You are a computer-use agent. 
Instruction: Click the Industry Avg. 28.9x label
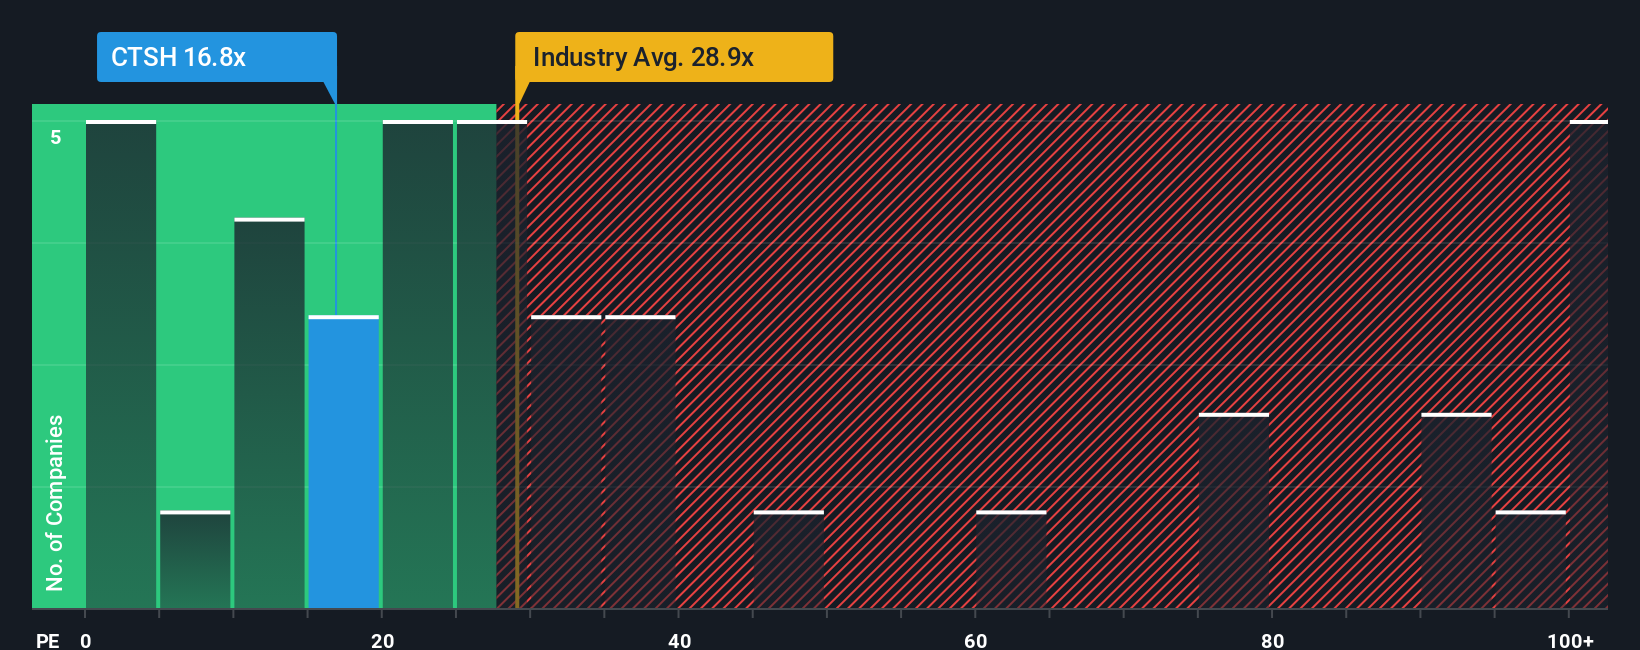tap(673, 57)
